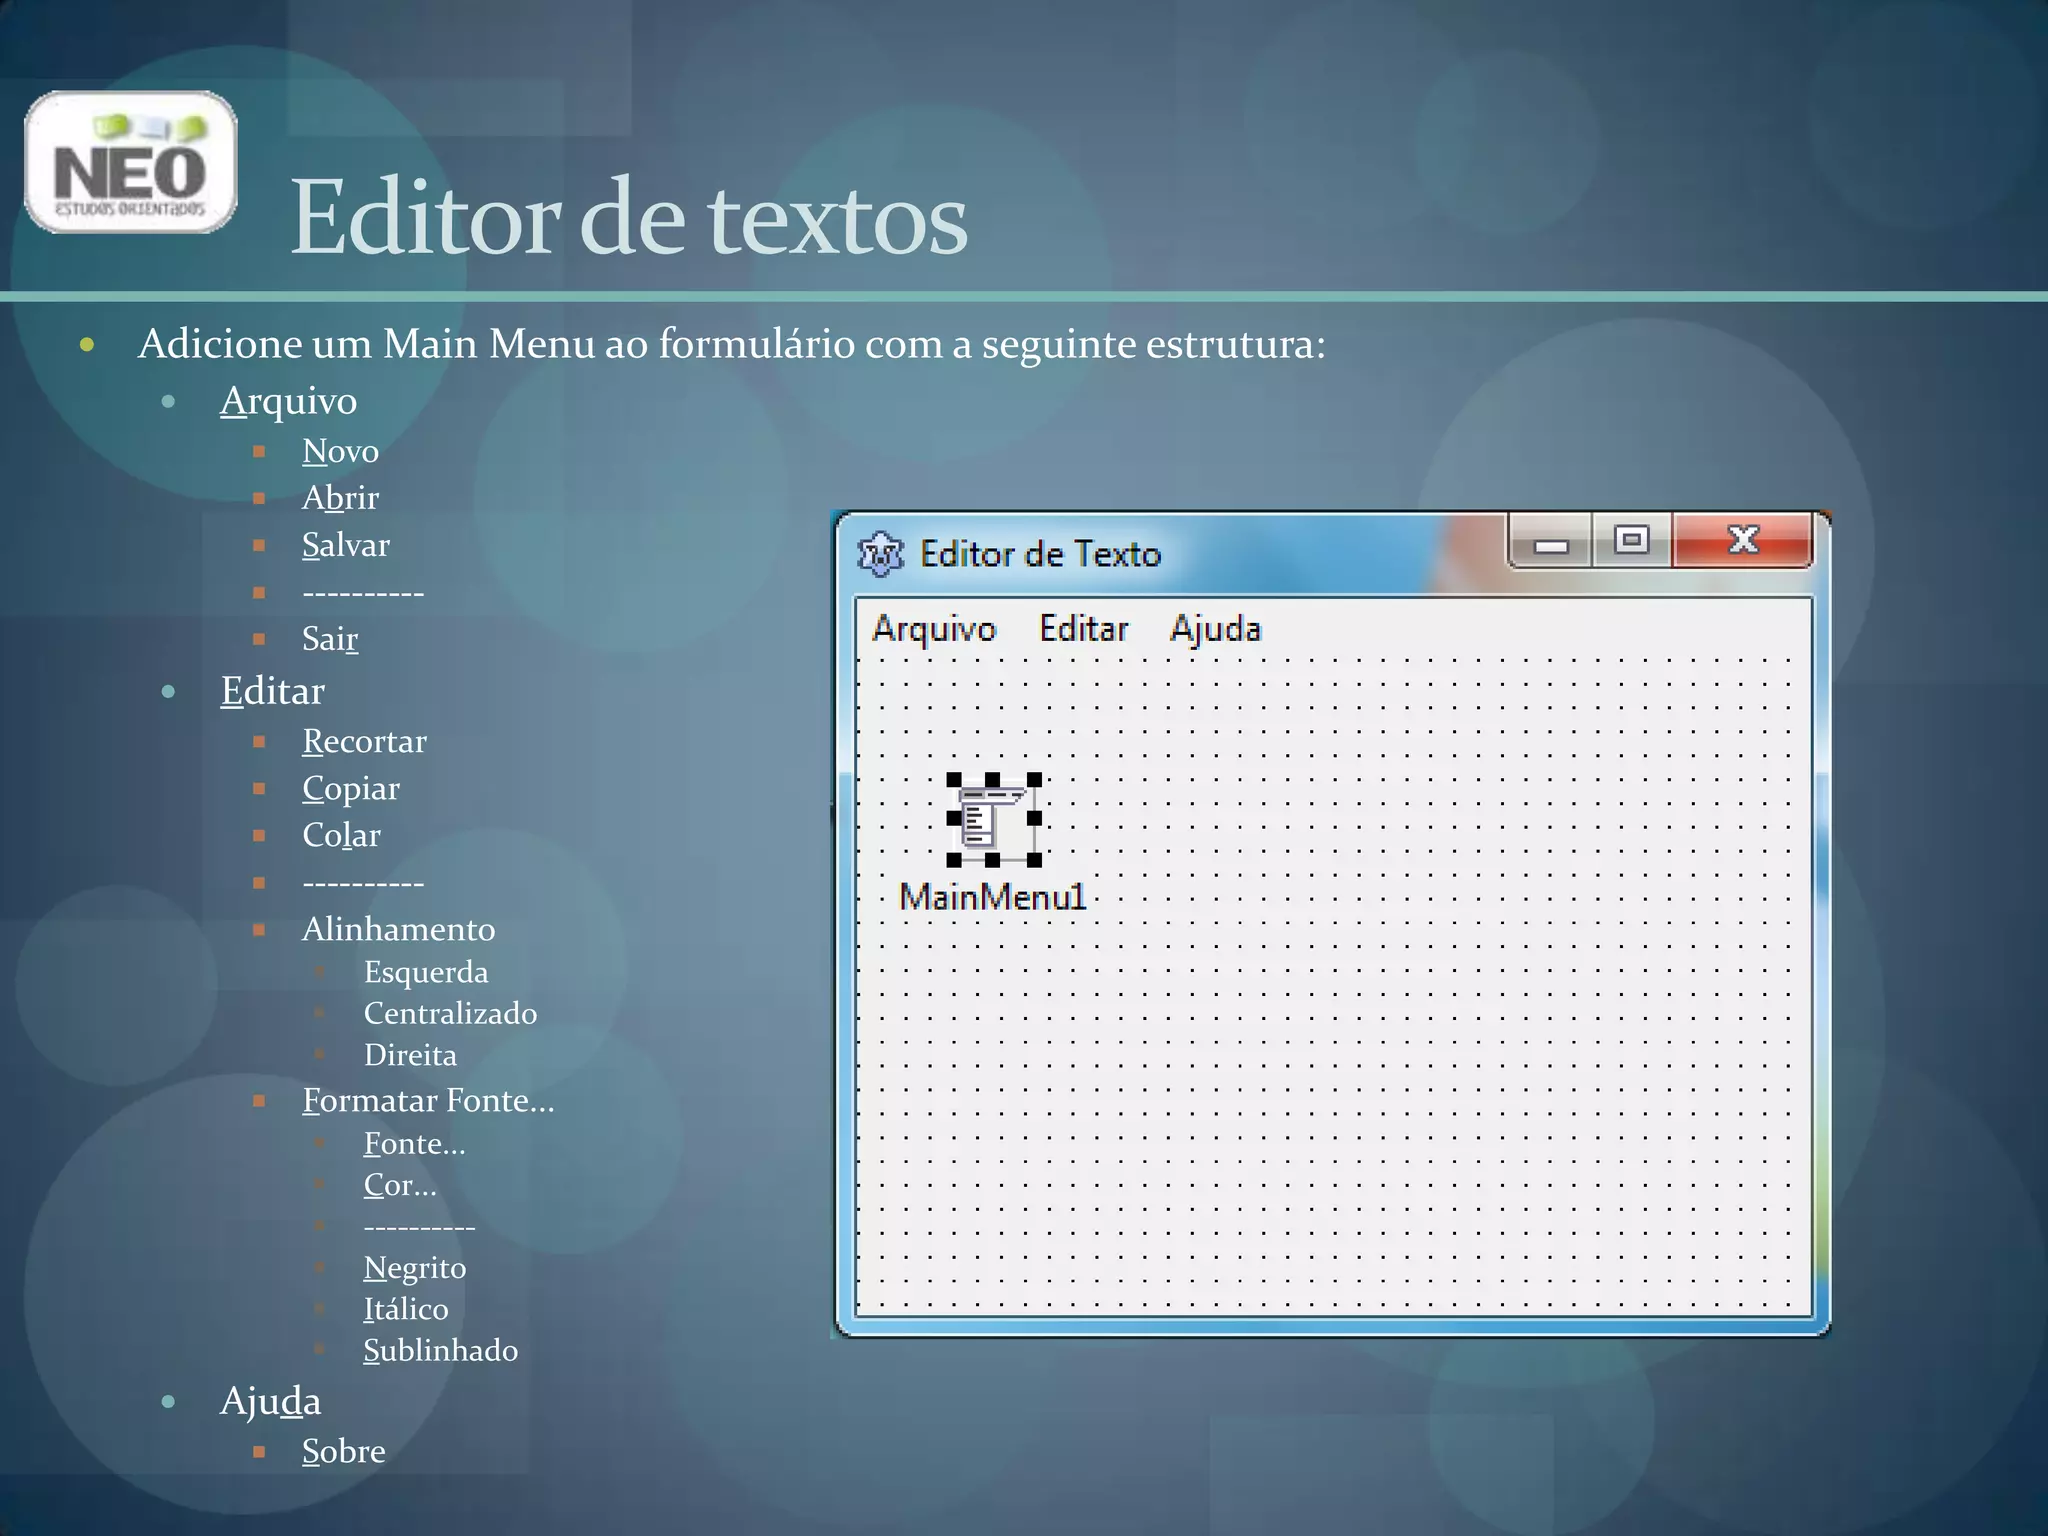Click the 'Alinhamento' list item
The image size is (2048, 1536).
coord(398,929)
